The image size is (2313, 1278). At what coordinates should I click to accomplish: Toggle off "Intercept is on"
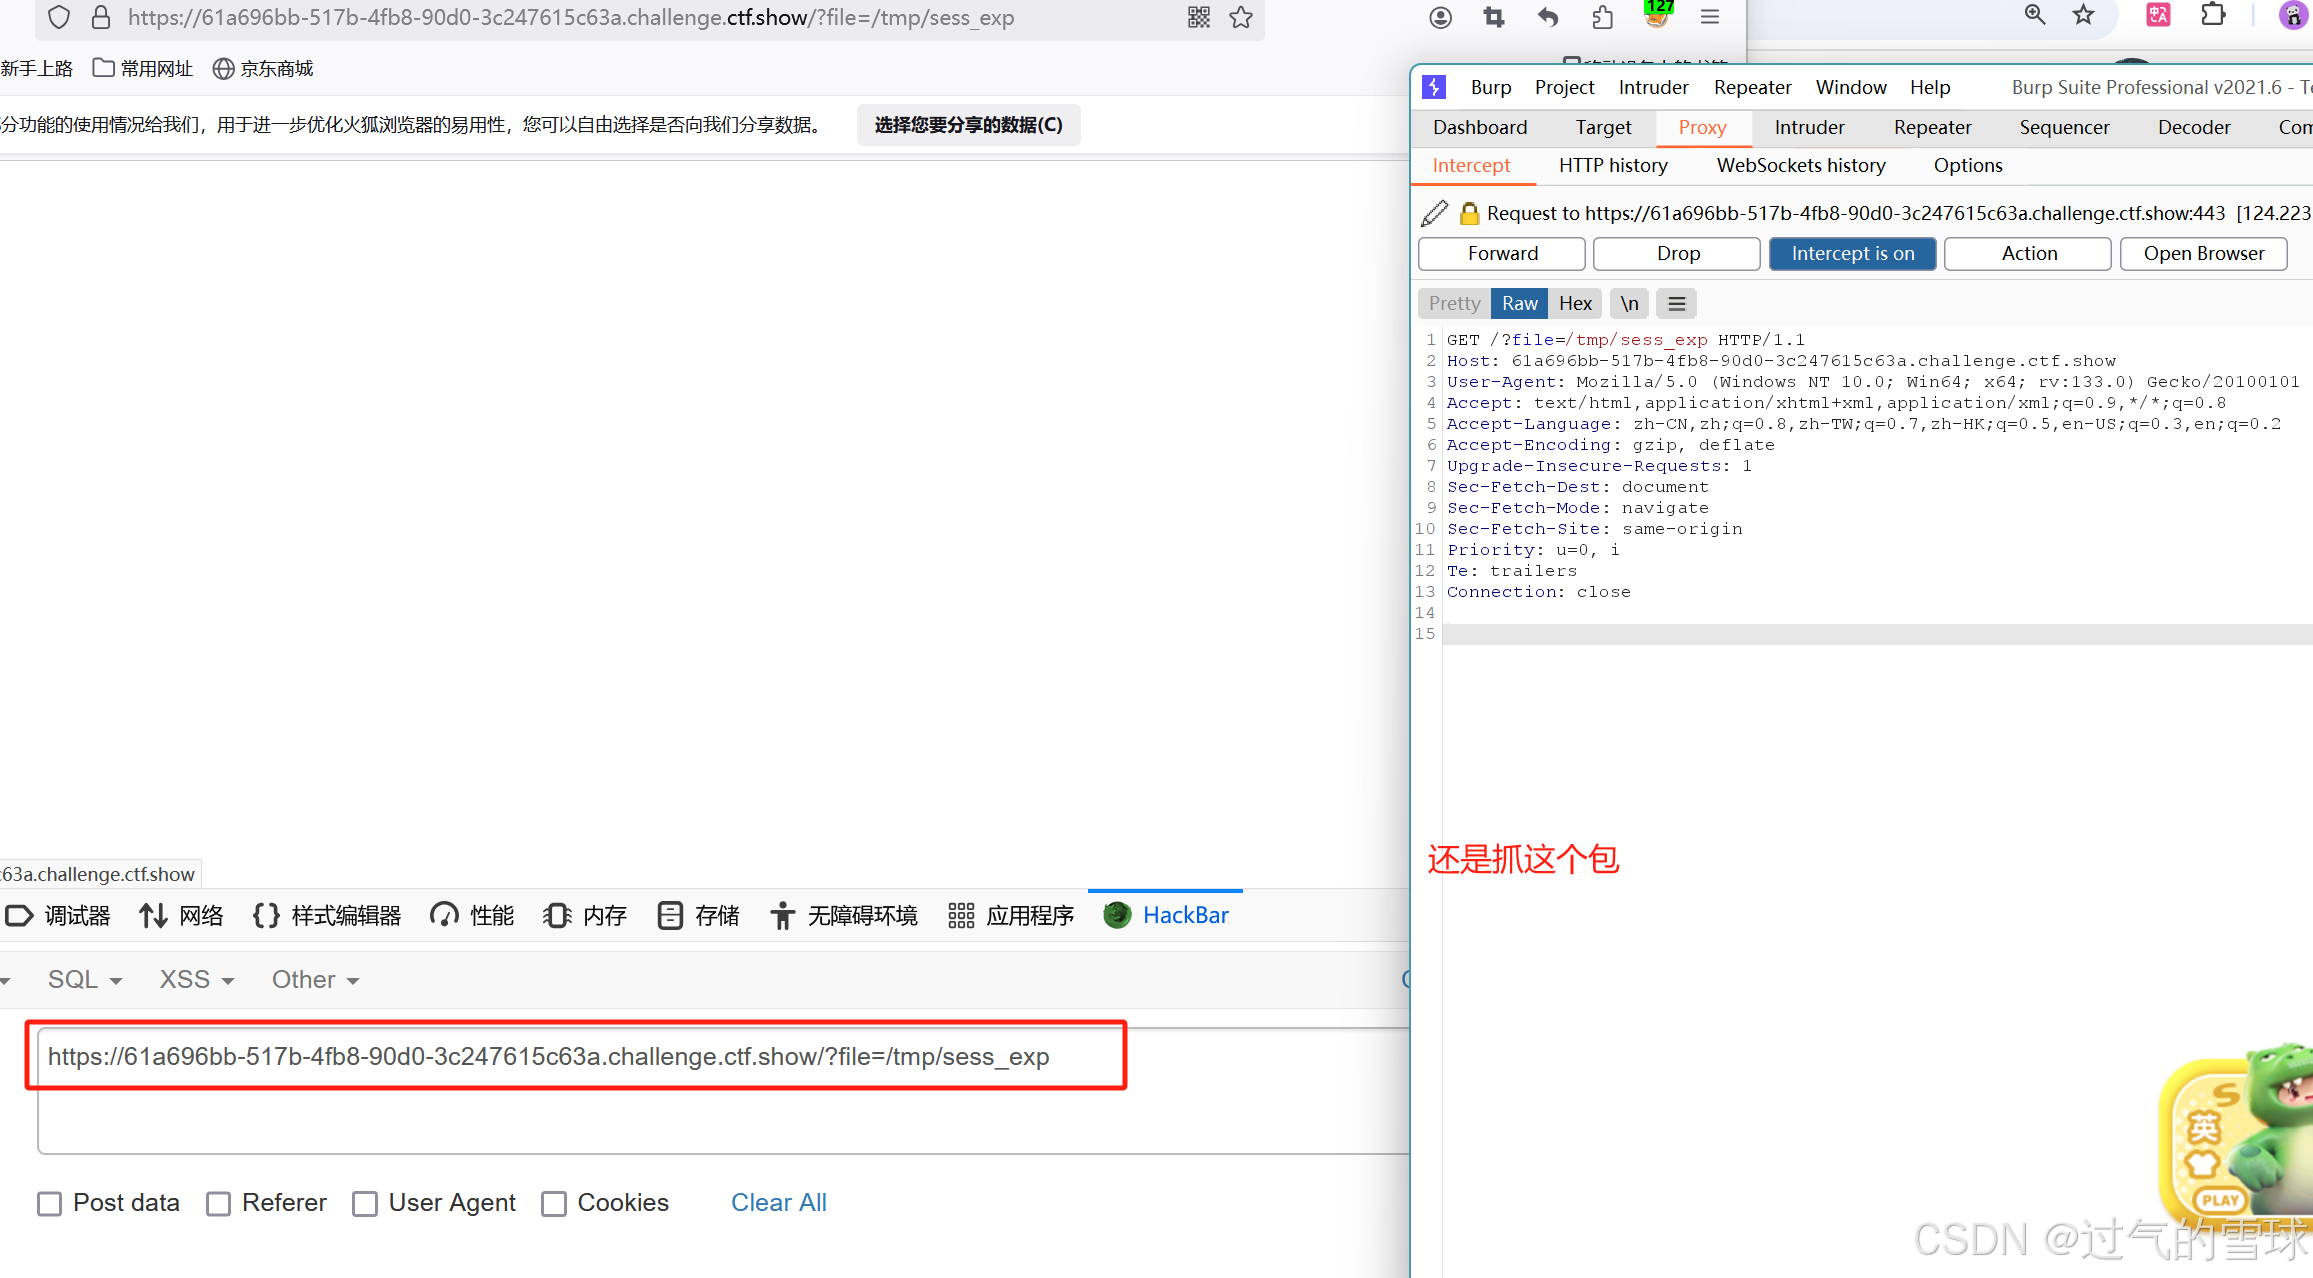pos(1852,253)
